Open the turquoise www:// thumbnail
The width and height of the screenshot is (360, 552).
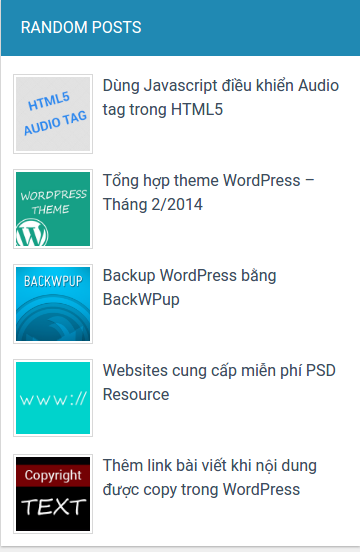(53, 398)
